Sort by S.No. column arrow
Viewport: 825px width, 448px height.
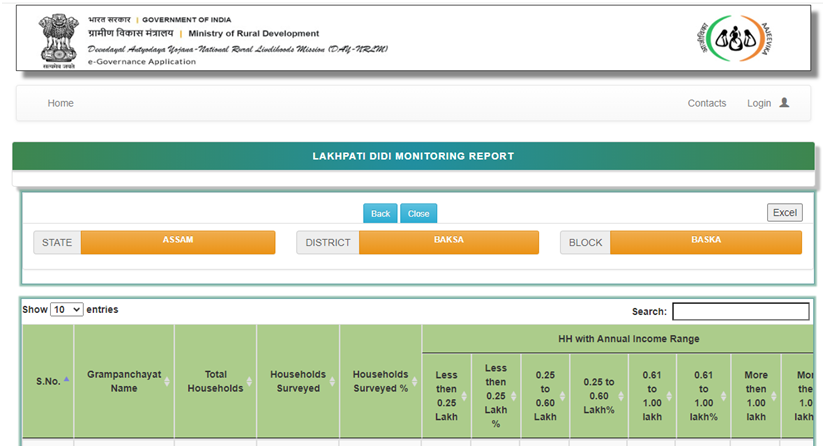coord(66,379)
